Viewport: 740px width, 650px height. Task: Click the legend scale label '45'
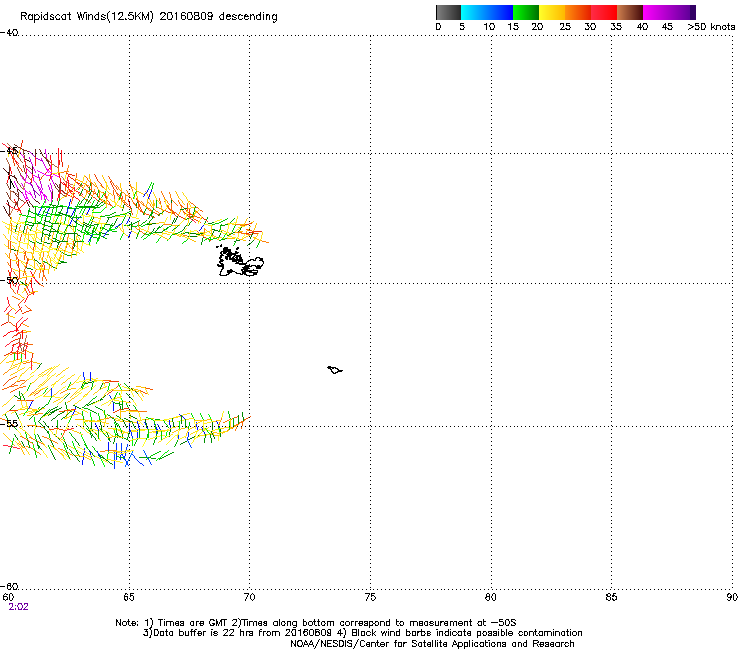(x=667, y=27)
